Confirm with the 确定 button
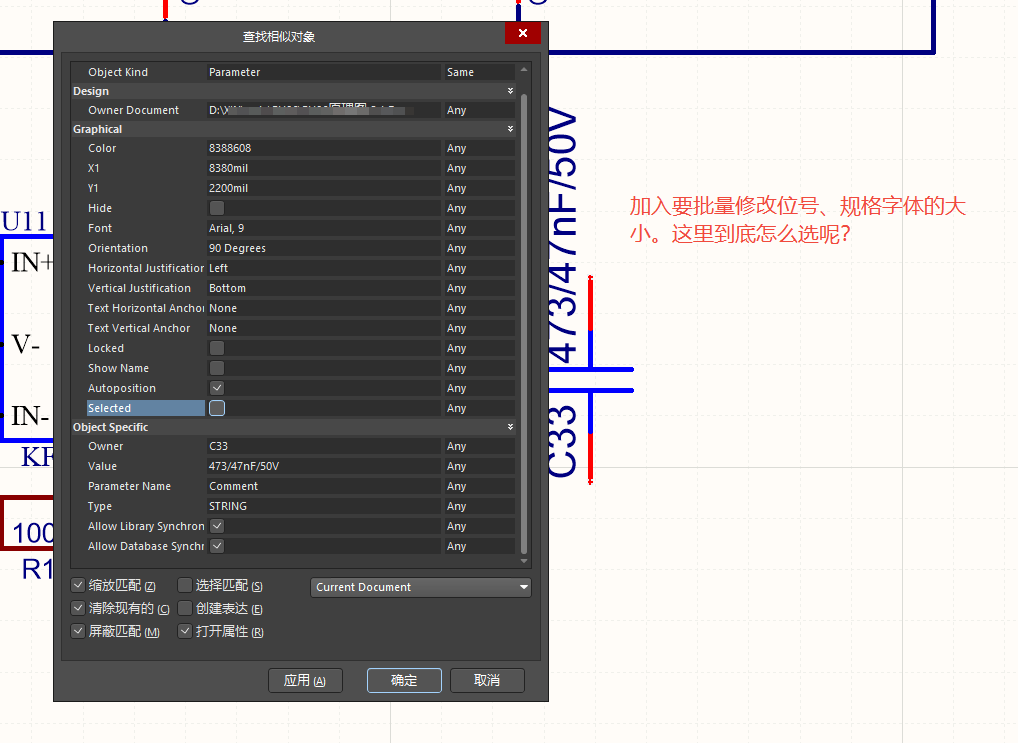The width and height of the screenshot is (1018, 743). pos(404,681)
